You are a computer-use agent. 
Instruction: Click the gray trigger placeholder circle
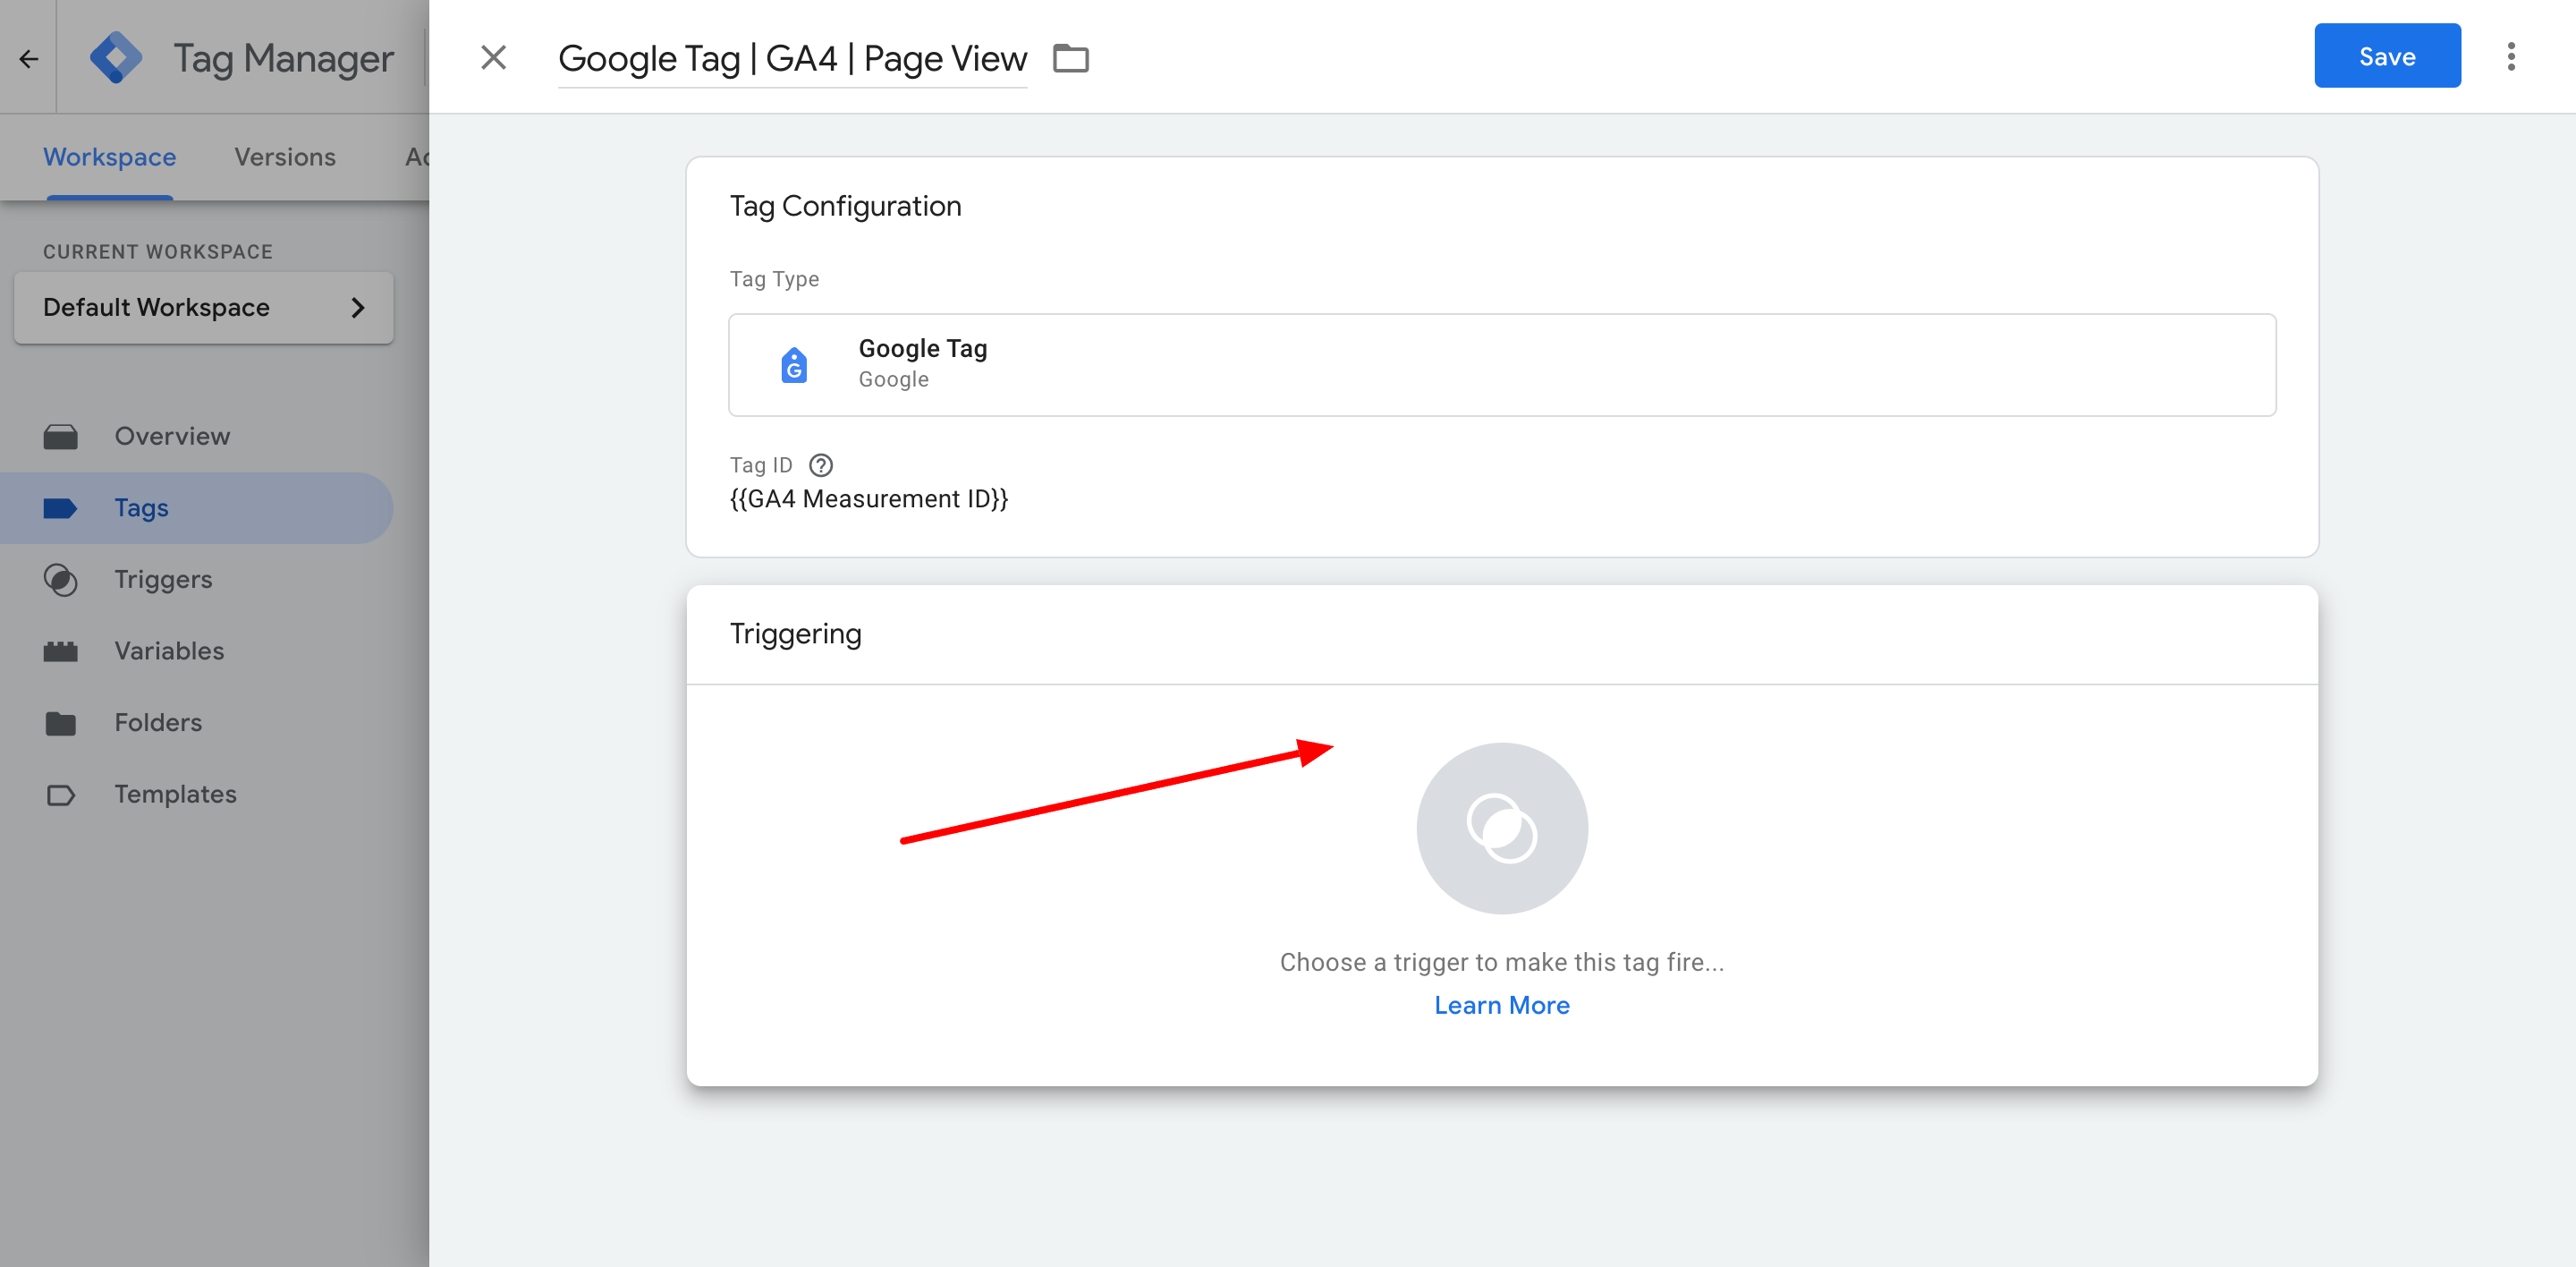click(1502, 828)
